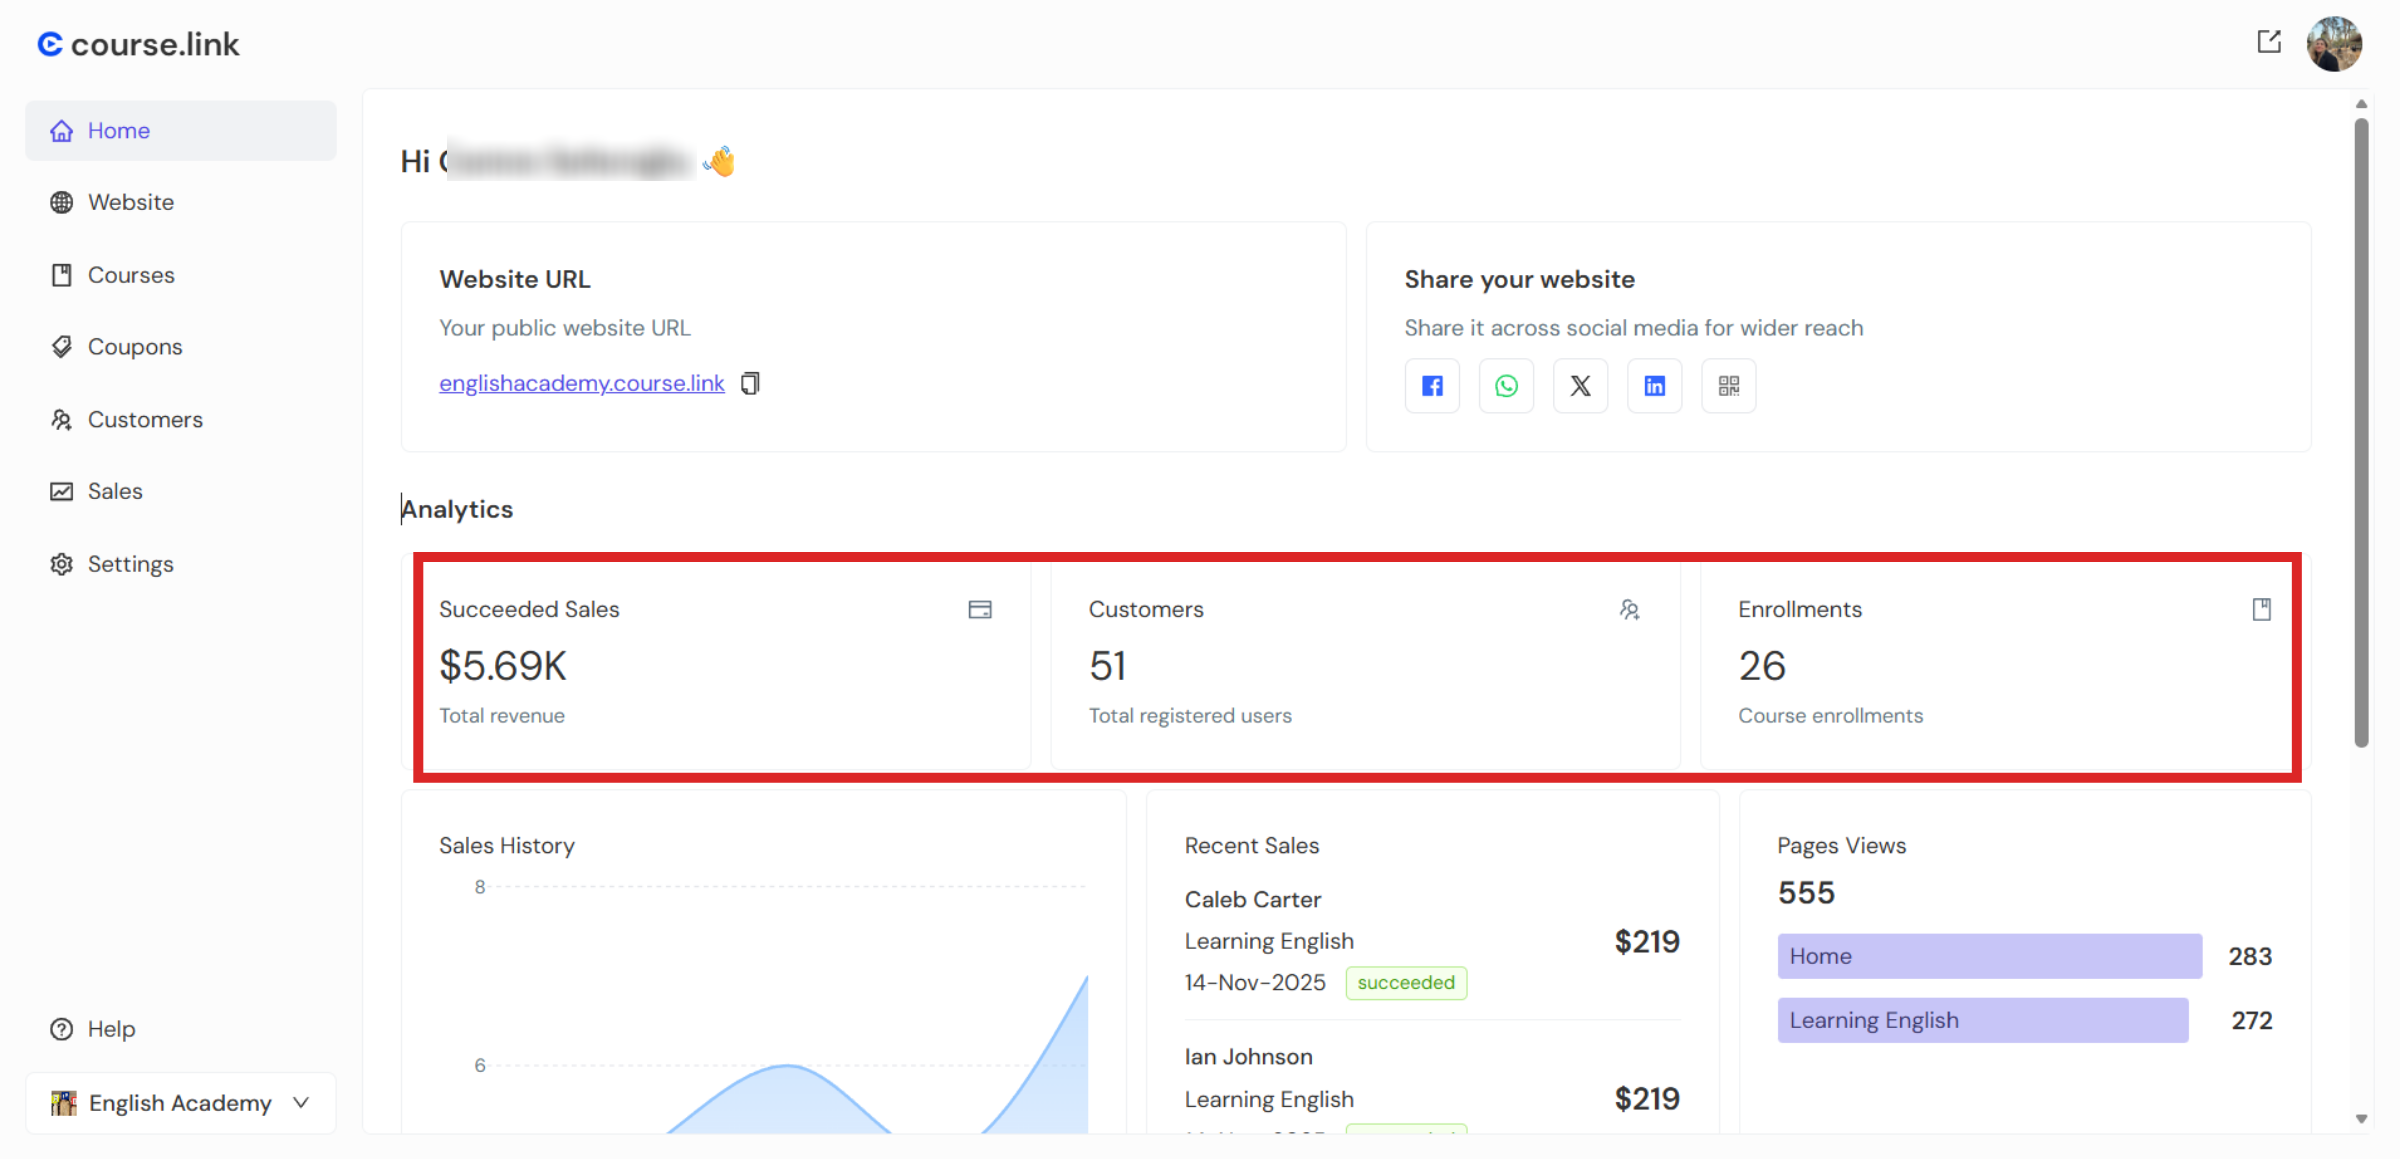2400x1159 pixels.
Task: Click the 51 registered users value
Action: 1107,665
